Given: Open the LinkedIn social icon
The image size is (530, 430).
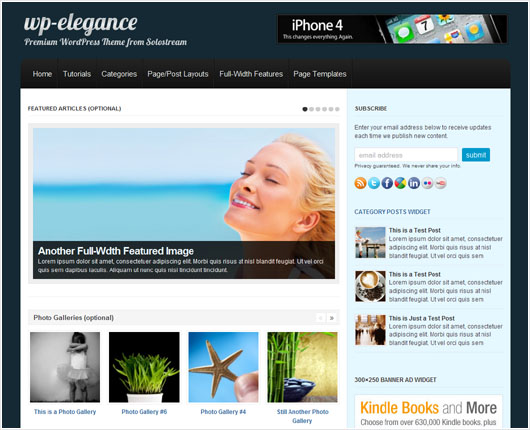Looking at the screenshot, I should tap(414, 183).
